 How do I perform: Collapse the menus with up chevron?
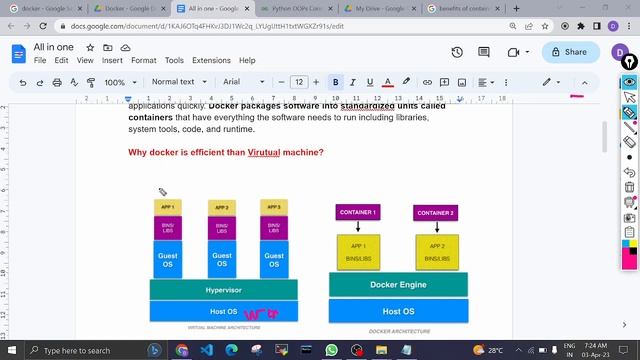pyautogui.click(x=584, y=83)
